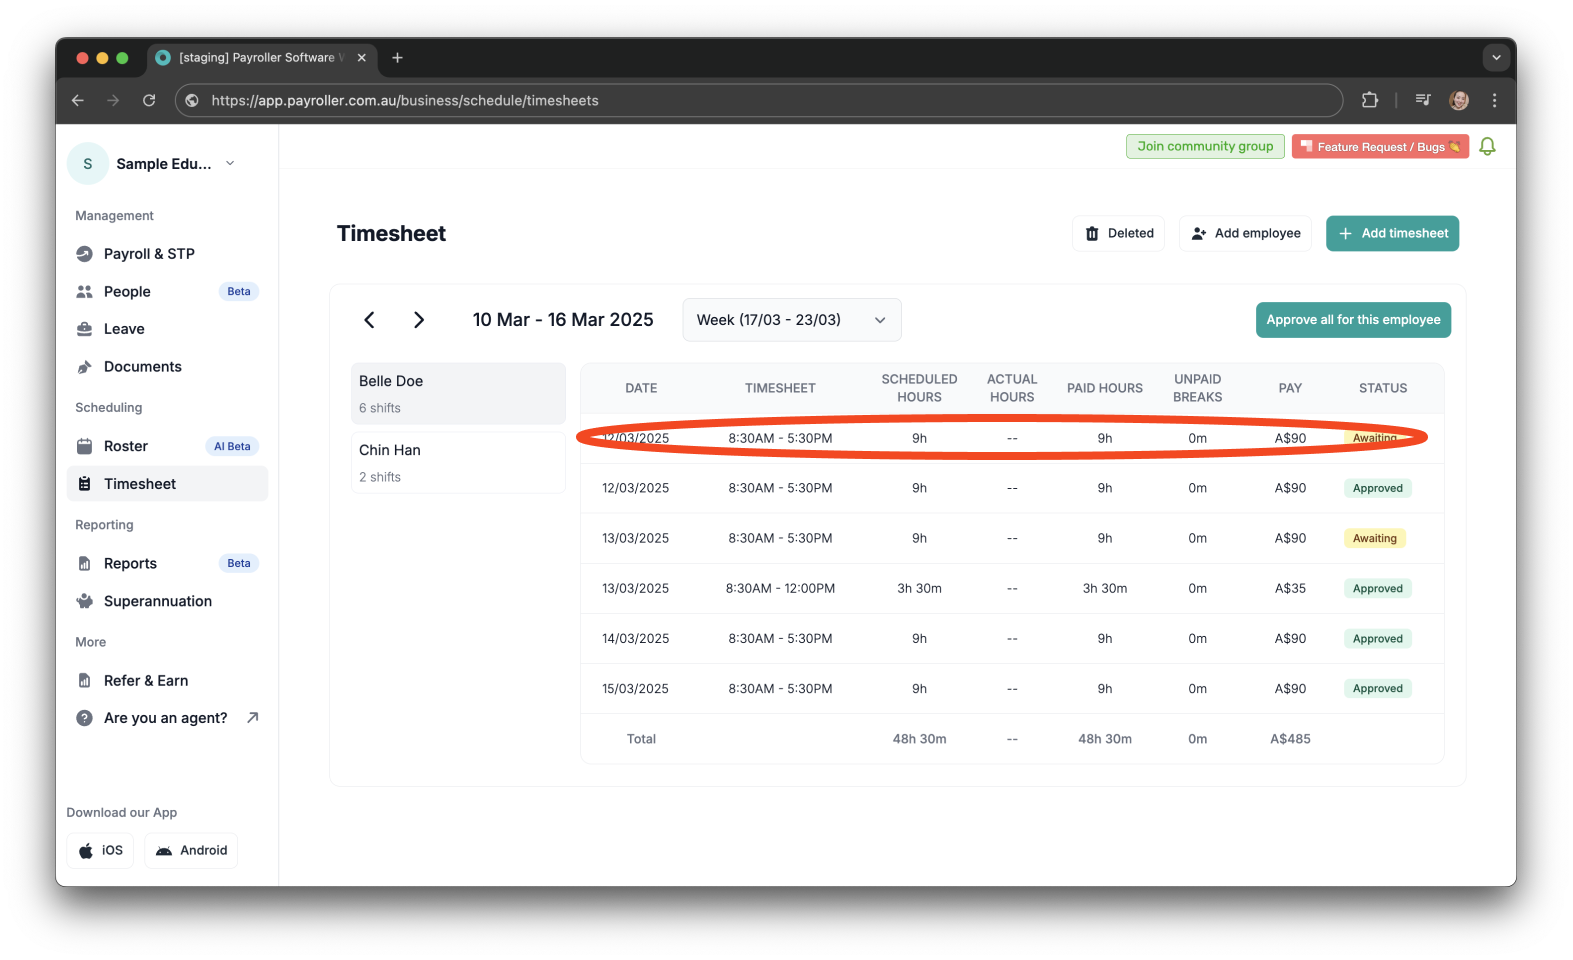Click the 15/03/2025 date cell
This screenshot has width=1573, height=960.
[636, 688]
